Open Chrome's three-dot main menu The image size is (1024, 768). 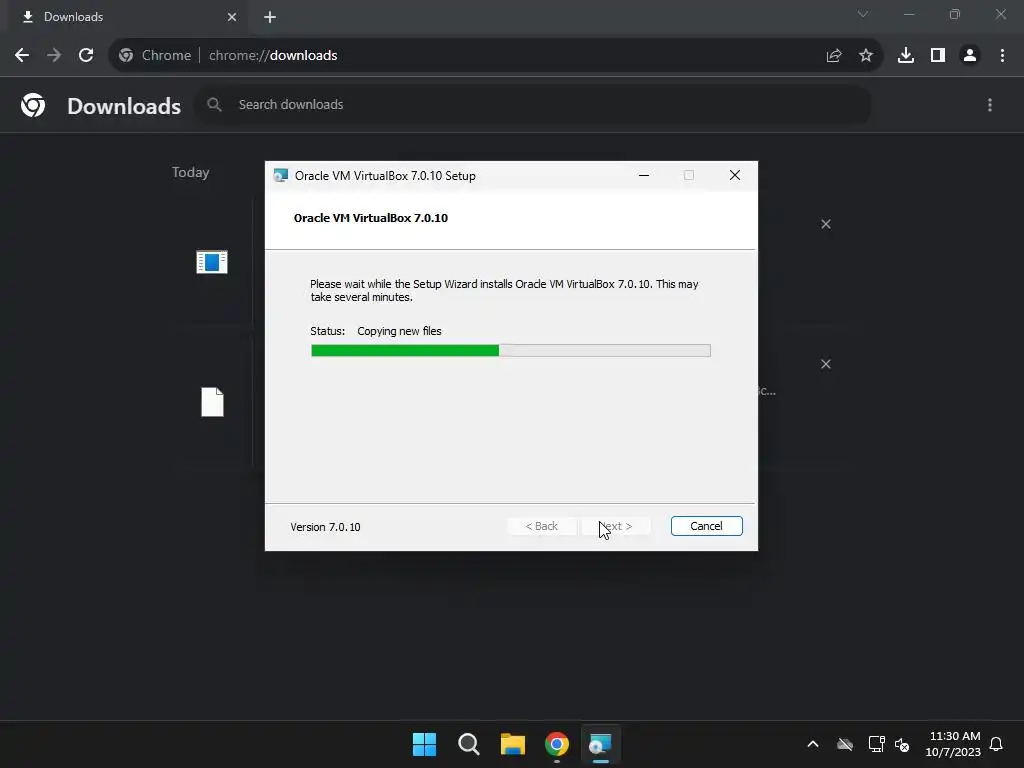click(1002, 56)
